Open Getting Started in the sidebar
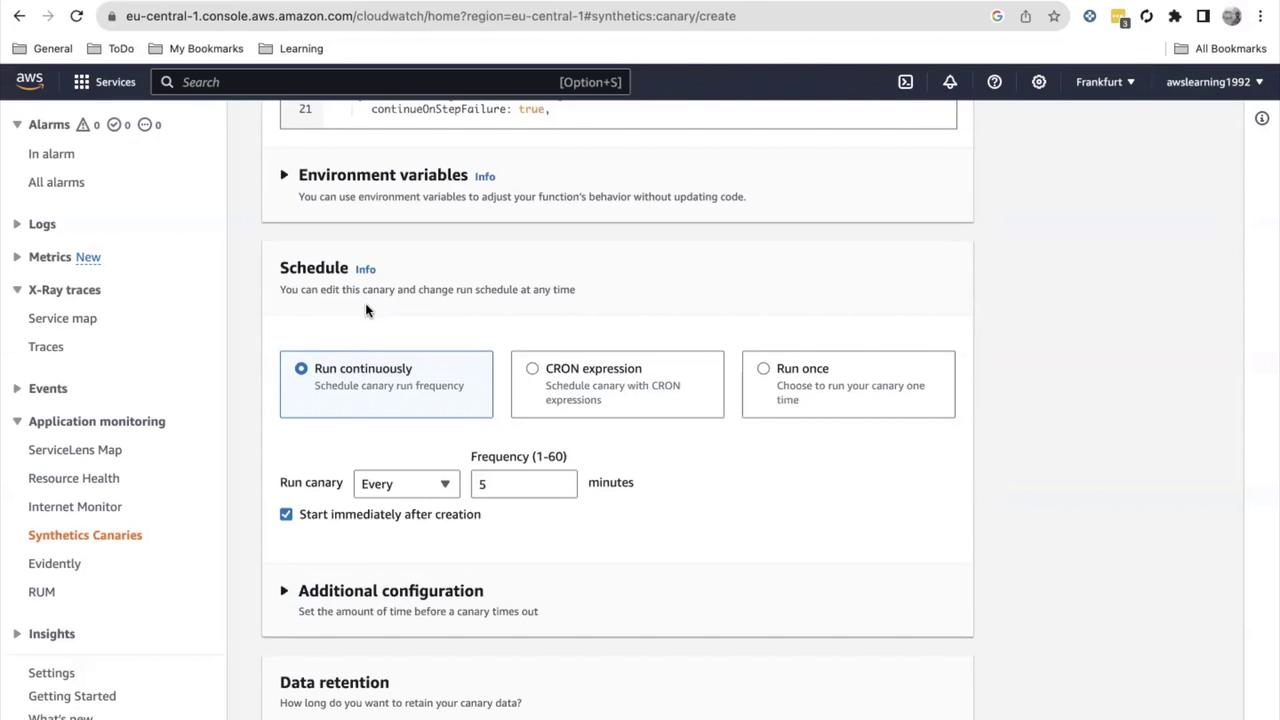The width and height of the screenshot is (1280, 720). pos(72,696)
